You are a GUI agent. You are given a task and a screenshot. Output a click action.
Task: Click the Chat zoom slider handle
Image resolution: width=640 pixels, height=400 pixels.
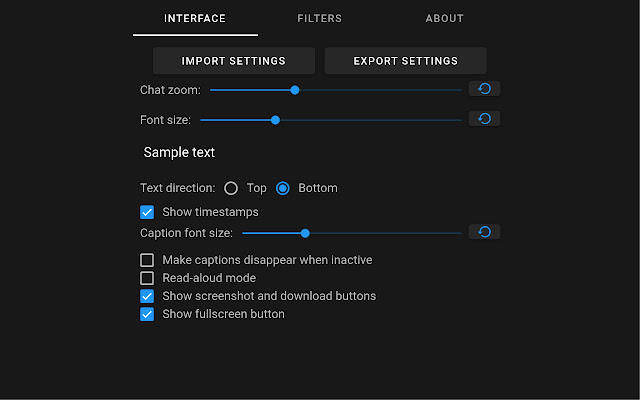tap(295, 90)
